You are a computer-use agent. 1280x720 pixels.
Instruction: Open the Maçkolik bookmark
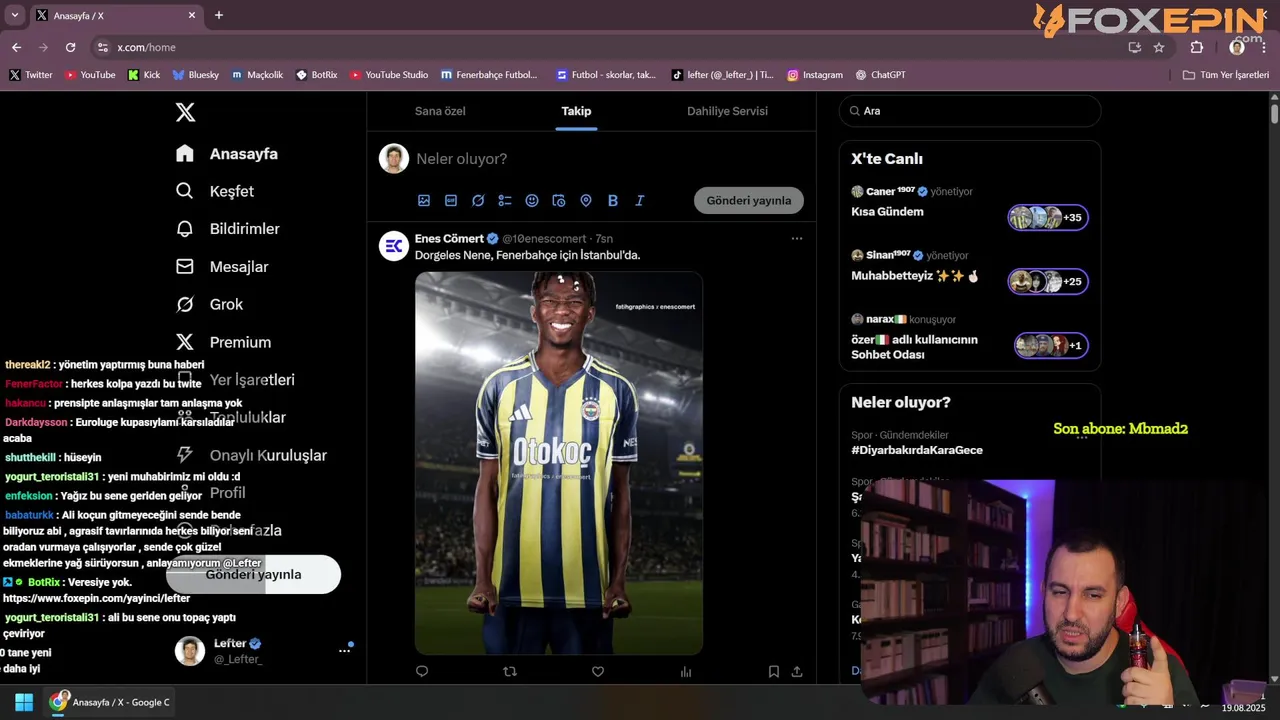click(257, 75)
